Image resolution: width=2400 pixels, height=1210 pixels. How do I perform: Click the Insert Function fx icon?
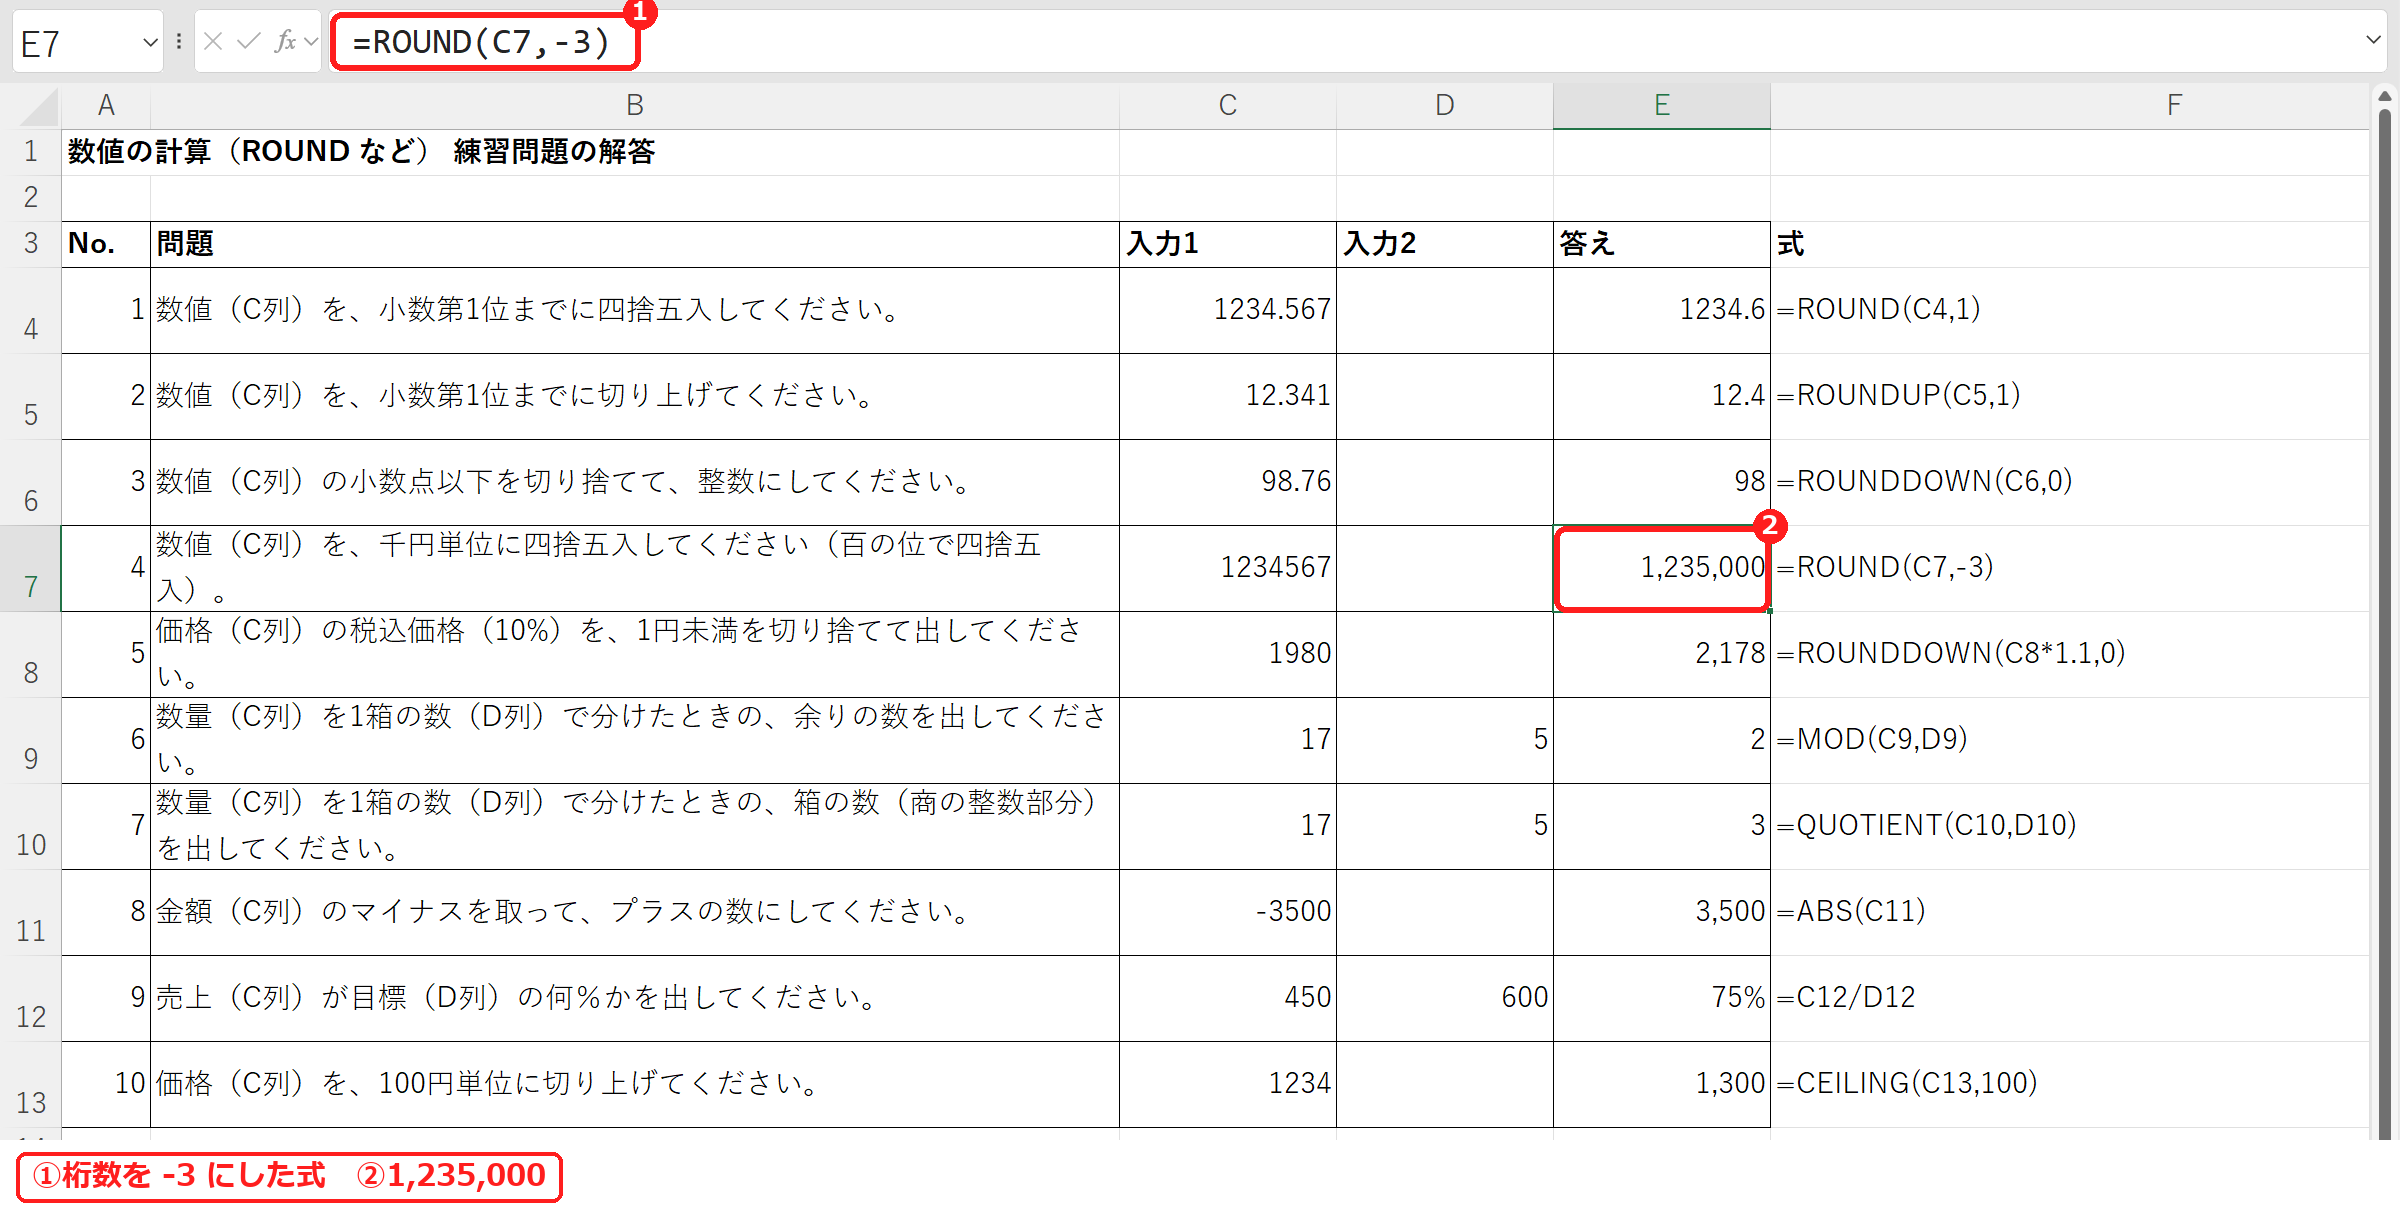[x=286, y=41]
